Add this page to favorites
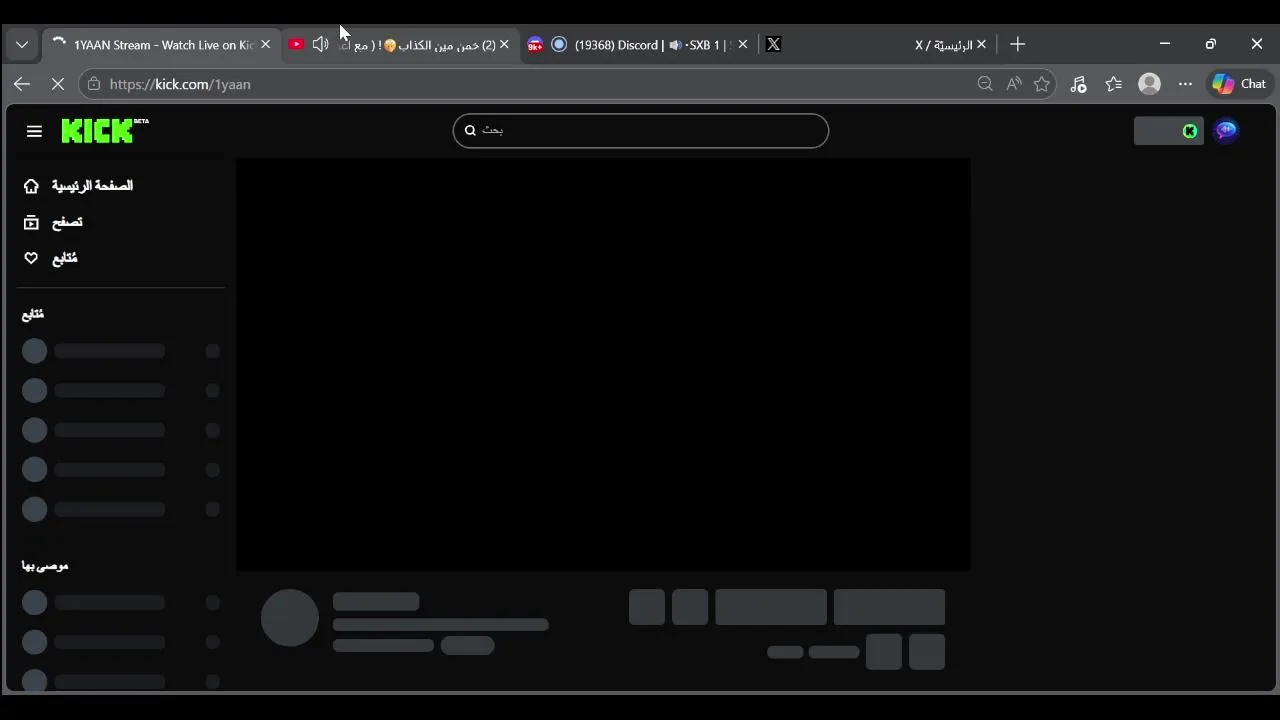 click(1042, 84)
